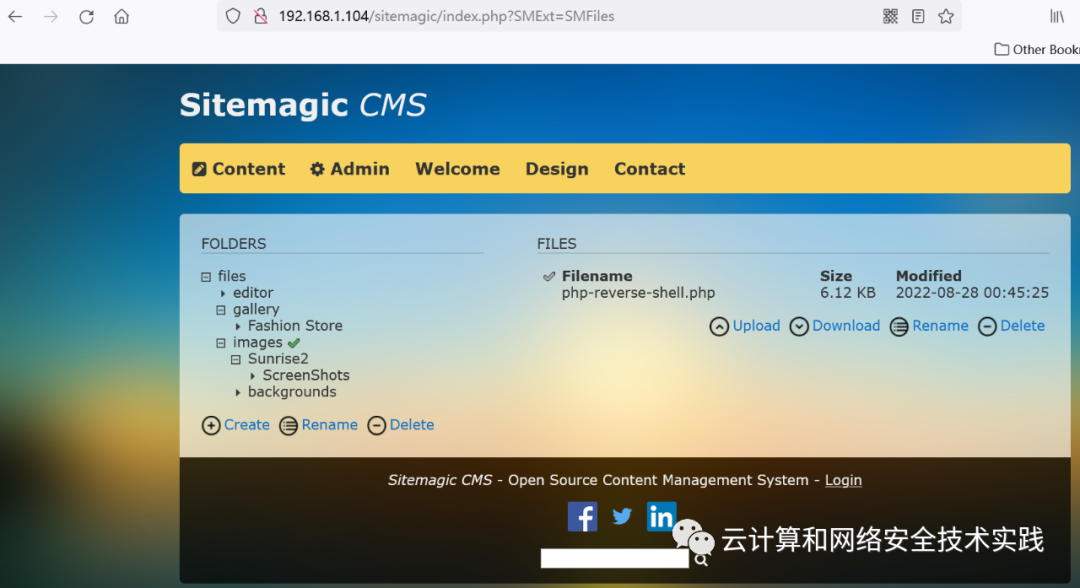Open Other Bookmarks folder
This screenshot has height=588, width=1080.
coord(1037,50)
